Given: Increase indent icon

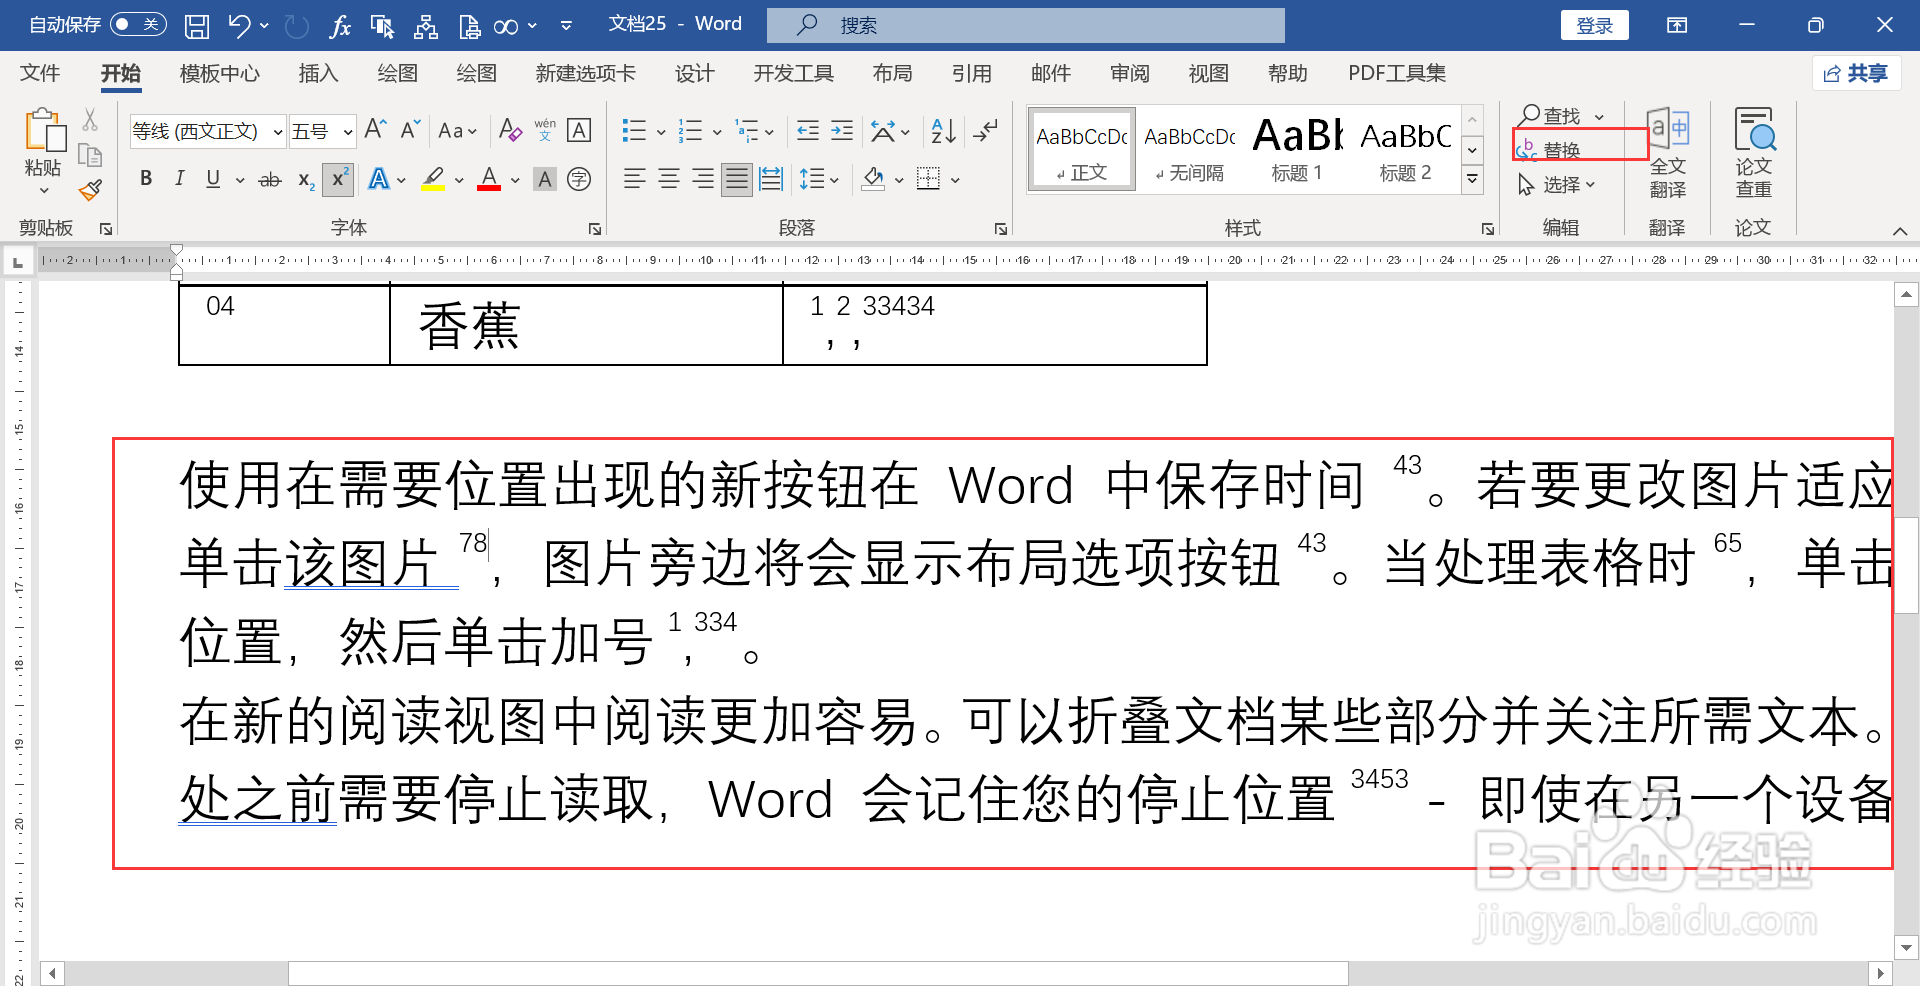Looking at the screenshot, I should pos(842,130).
